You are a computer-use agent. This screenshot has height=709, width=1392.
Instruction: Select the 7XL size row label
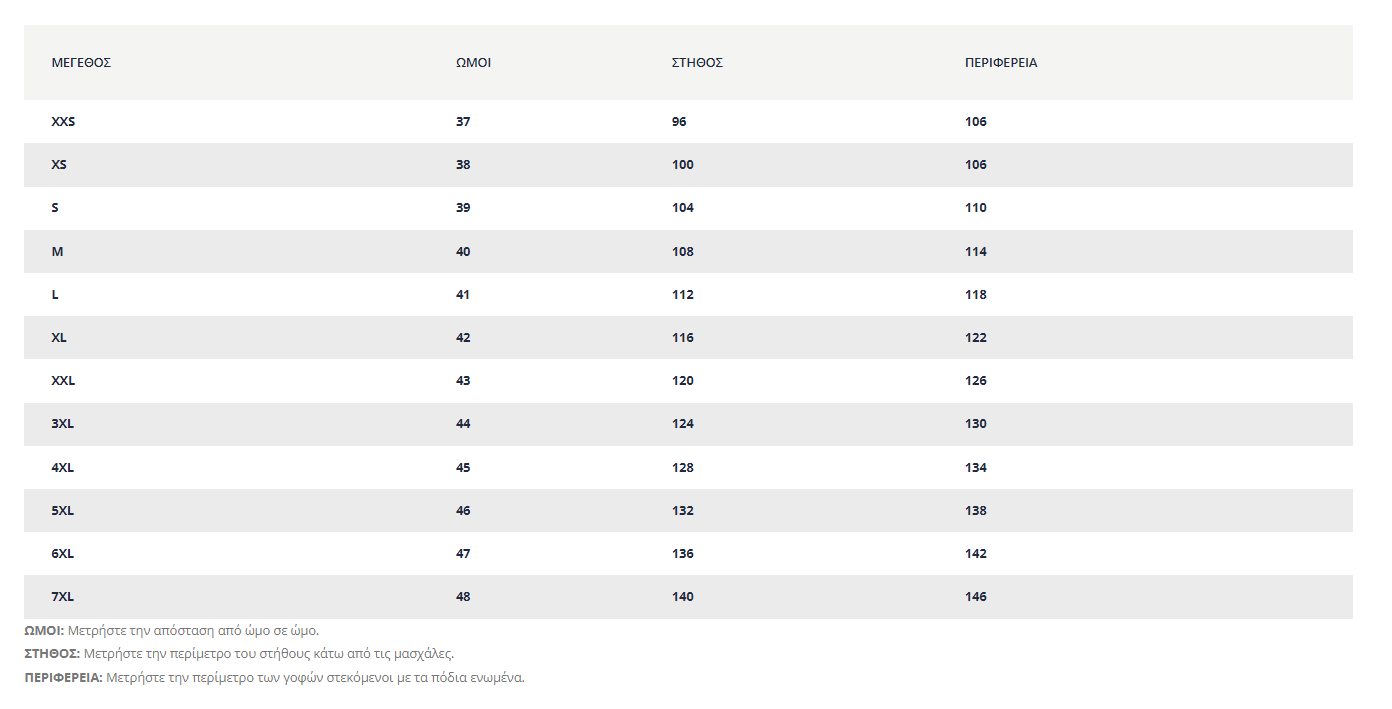(63, 596)
